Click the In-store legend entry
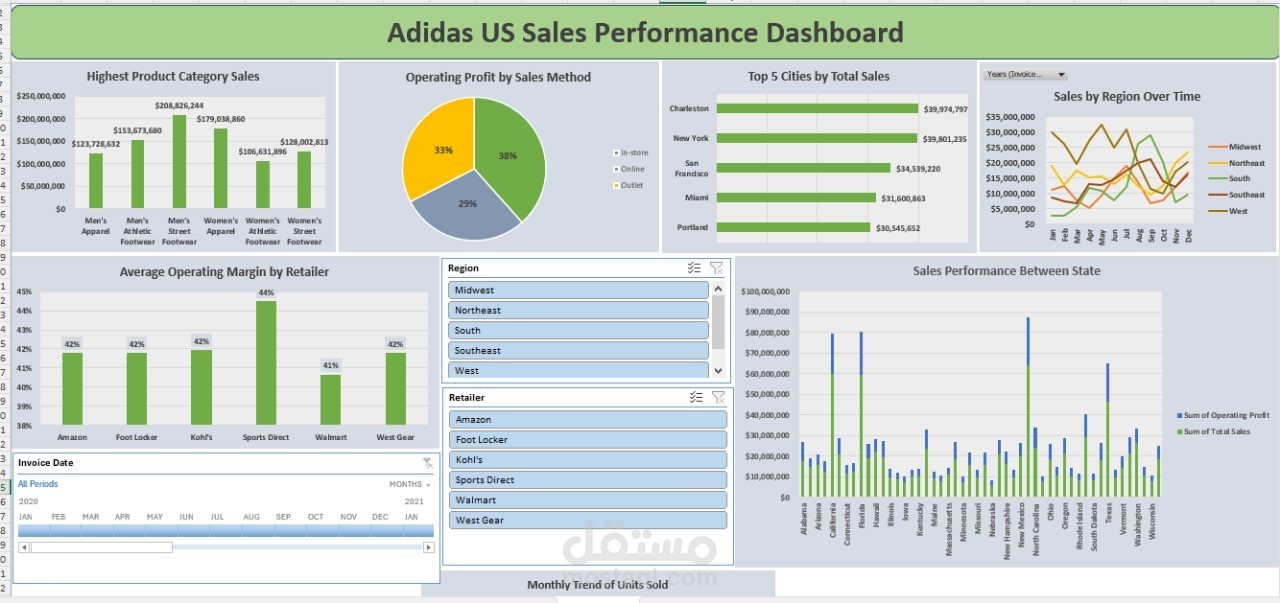This screenshot has height=603, width=1280. point(631,153)
